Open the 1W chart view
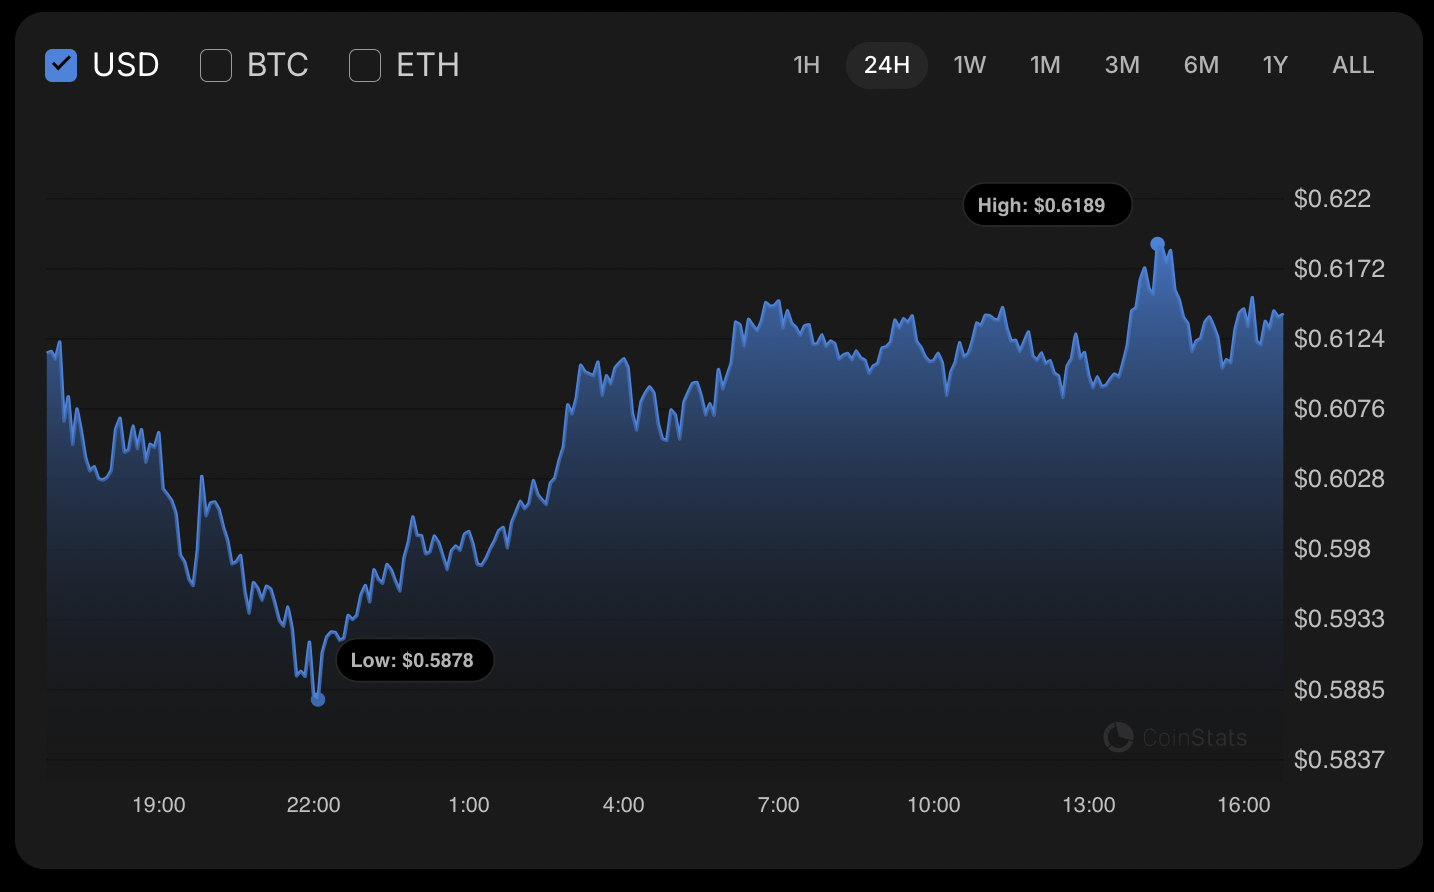 tap(969, 65)
